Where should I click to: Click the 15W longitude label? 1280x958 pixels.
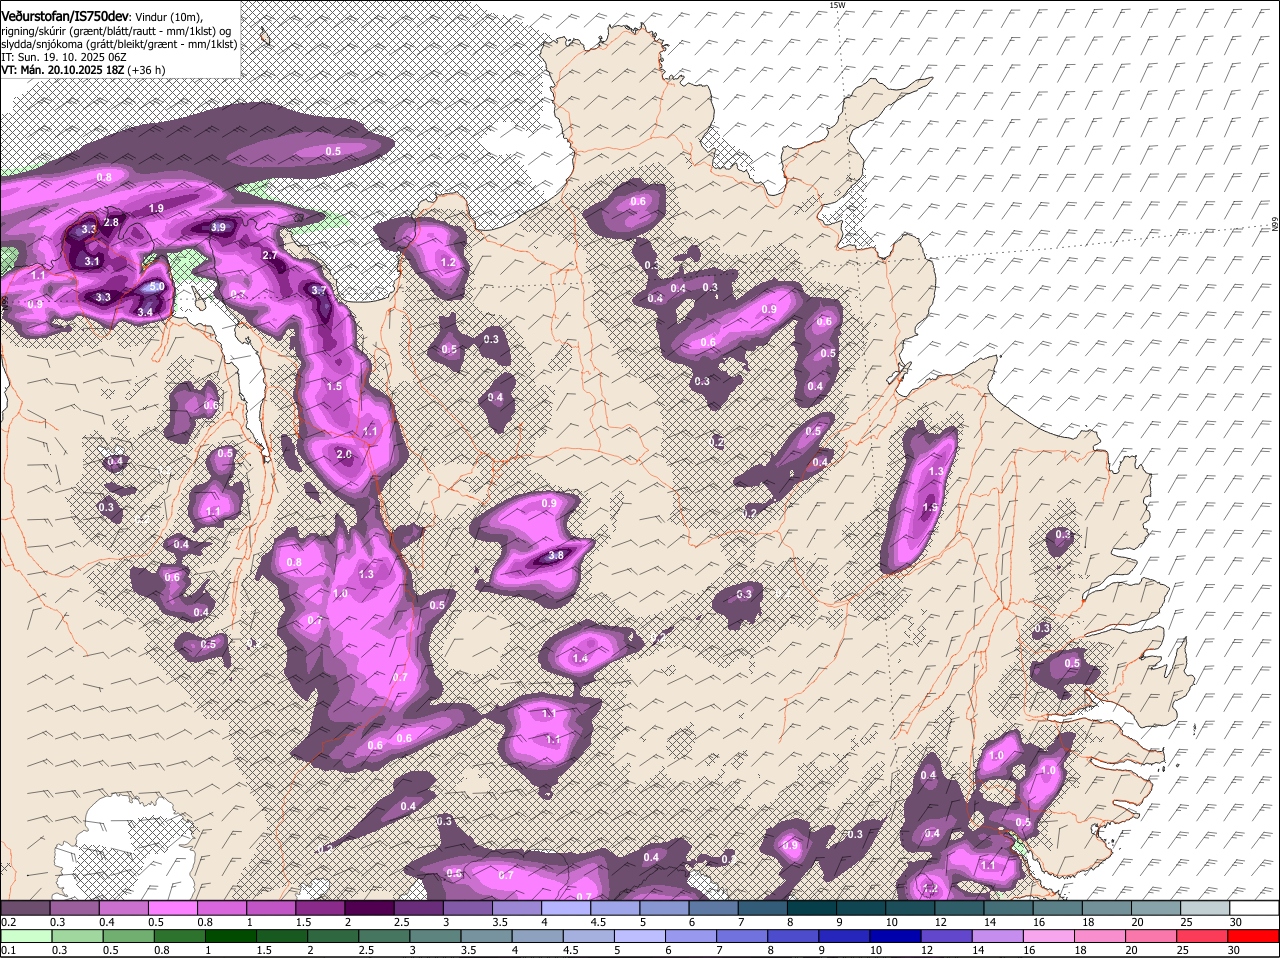tap(837, 5)
